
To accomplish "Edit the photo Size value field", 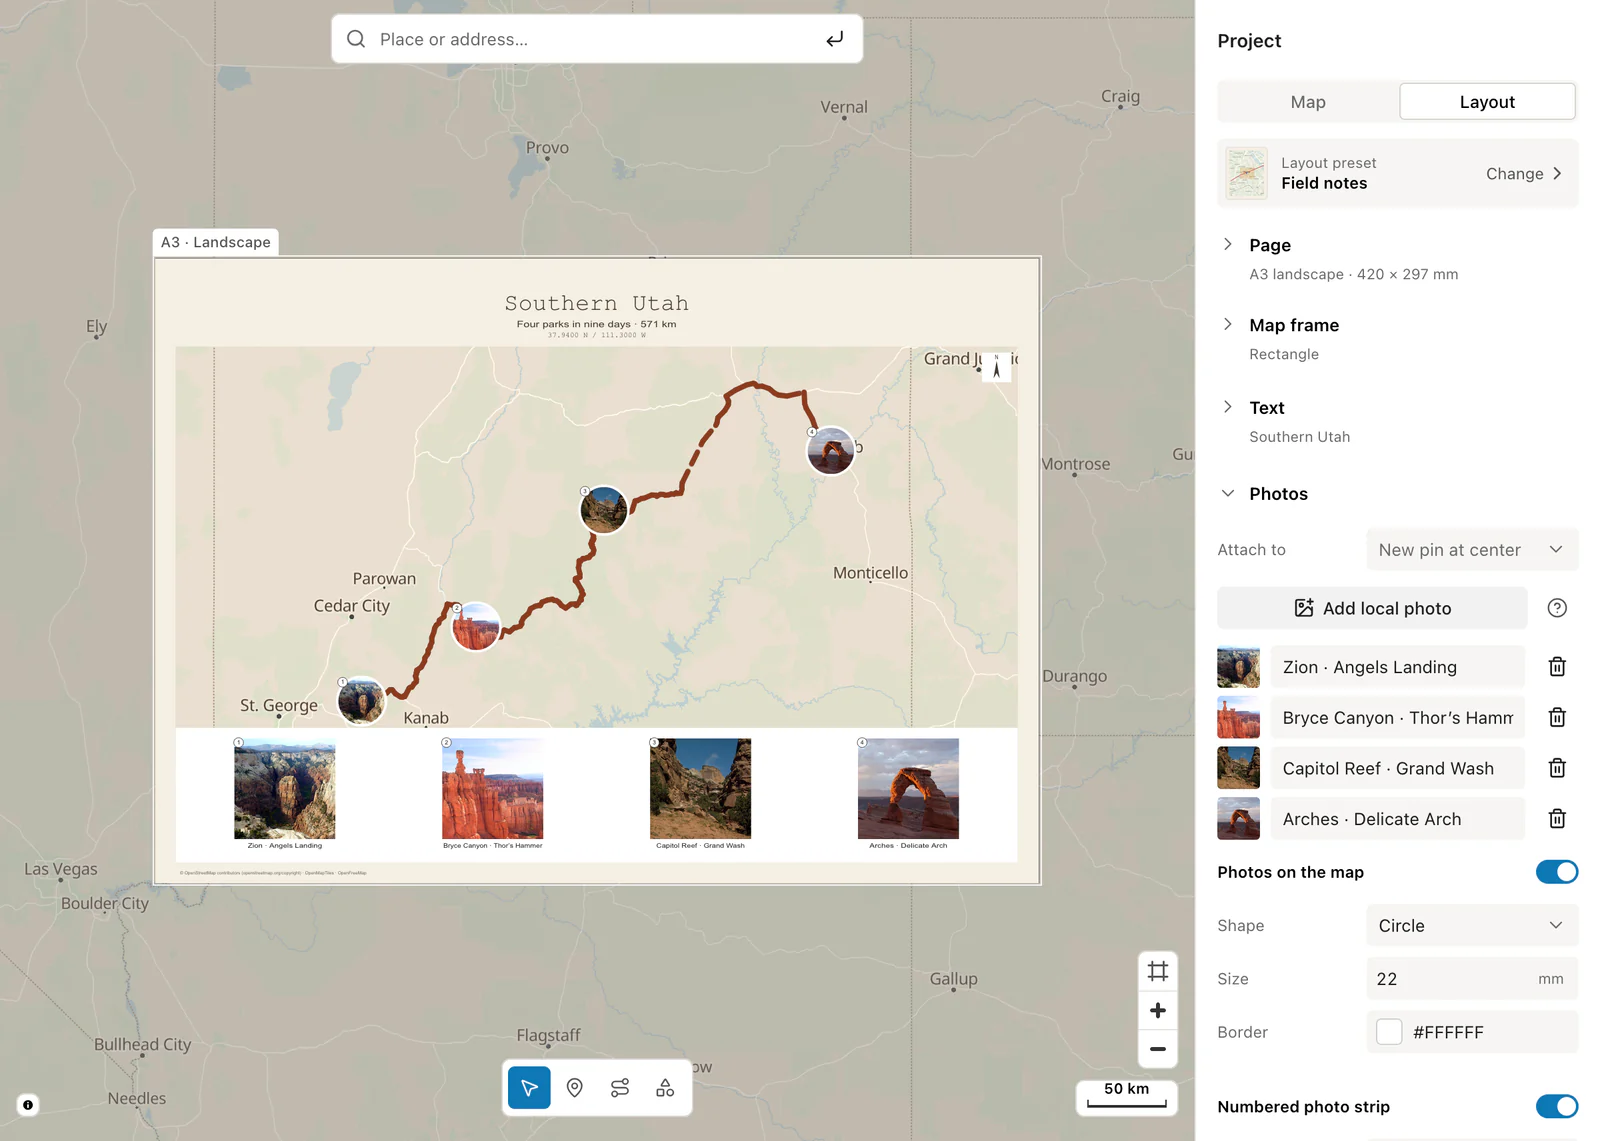I will coord(1472,979).
